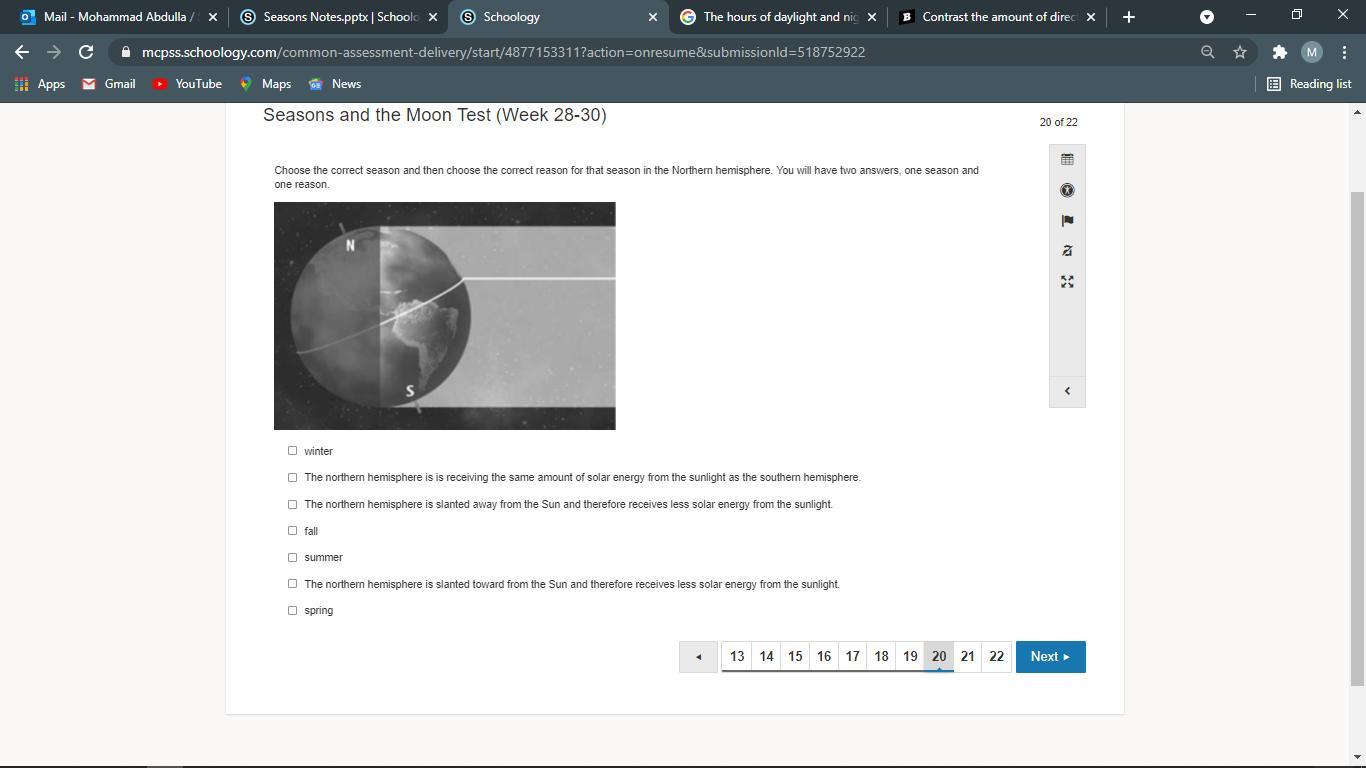
Task: Switch to 'The hours of daylight' Google tab
Action: [777, 17]
